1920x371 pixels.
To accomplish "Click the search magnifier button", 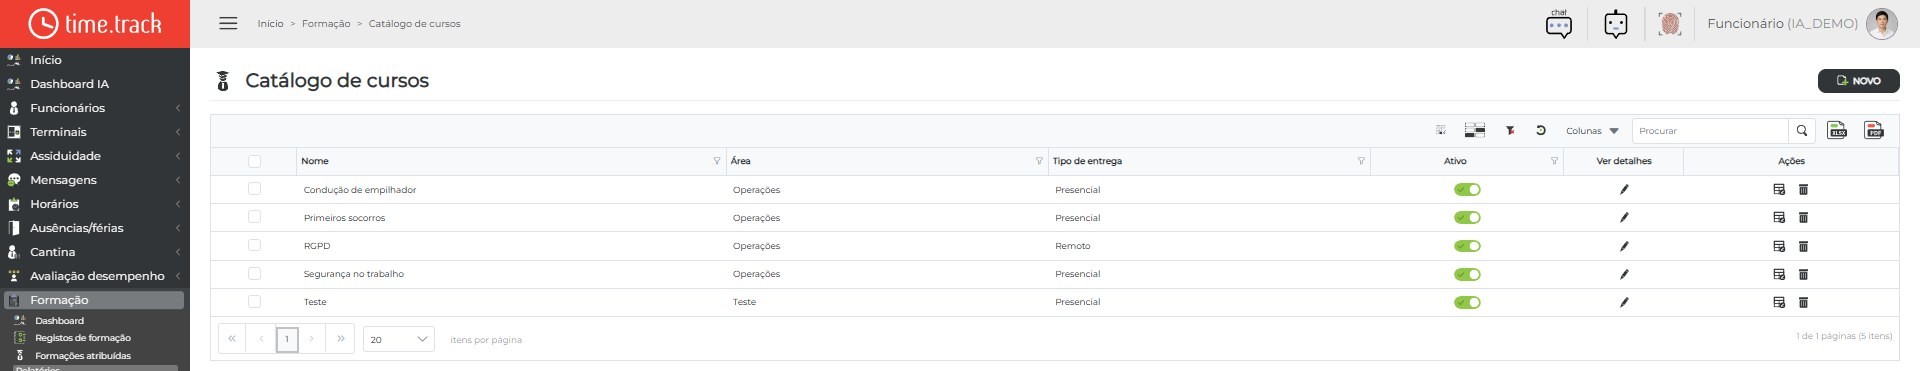I will (1802, 131).
